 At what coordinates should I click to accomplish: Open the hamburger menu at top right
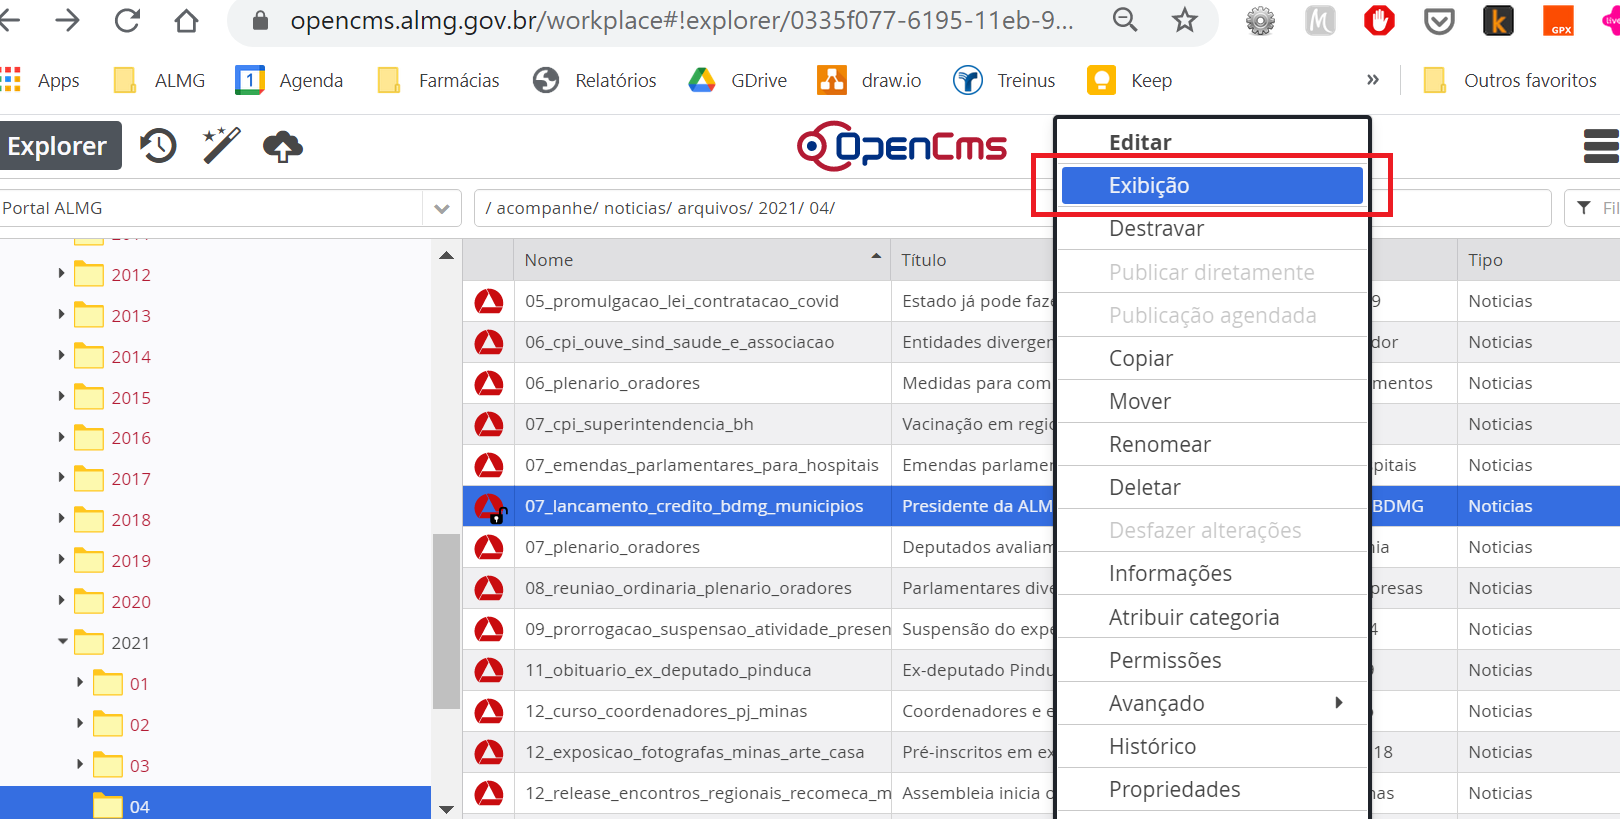click(1600, 146)
